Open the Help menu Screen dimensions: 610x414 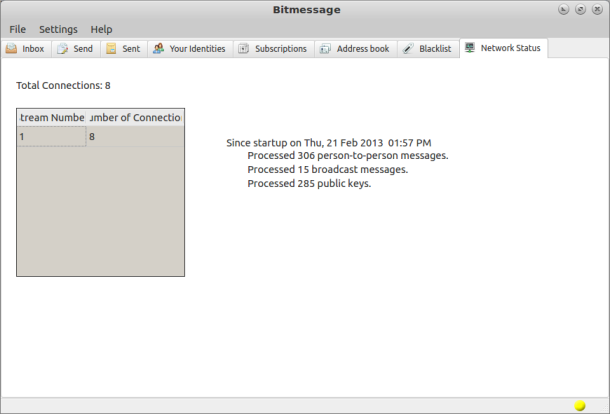click(101, 30)
